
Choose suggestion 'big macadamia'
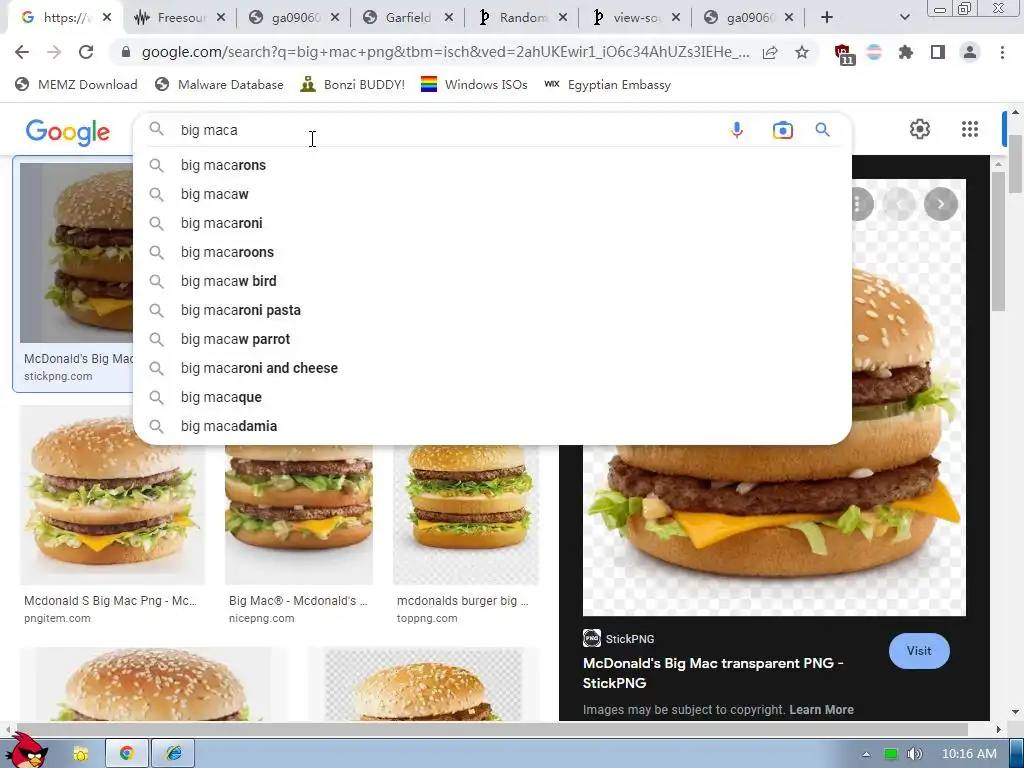[492, 426]
